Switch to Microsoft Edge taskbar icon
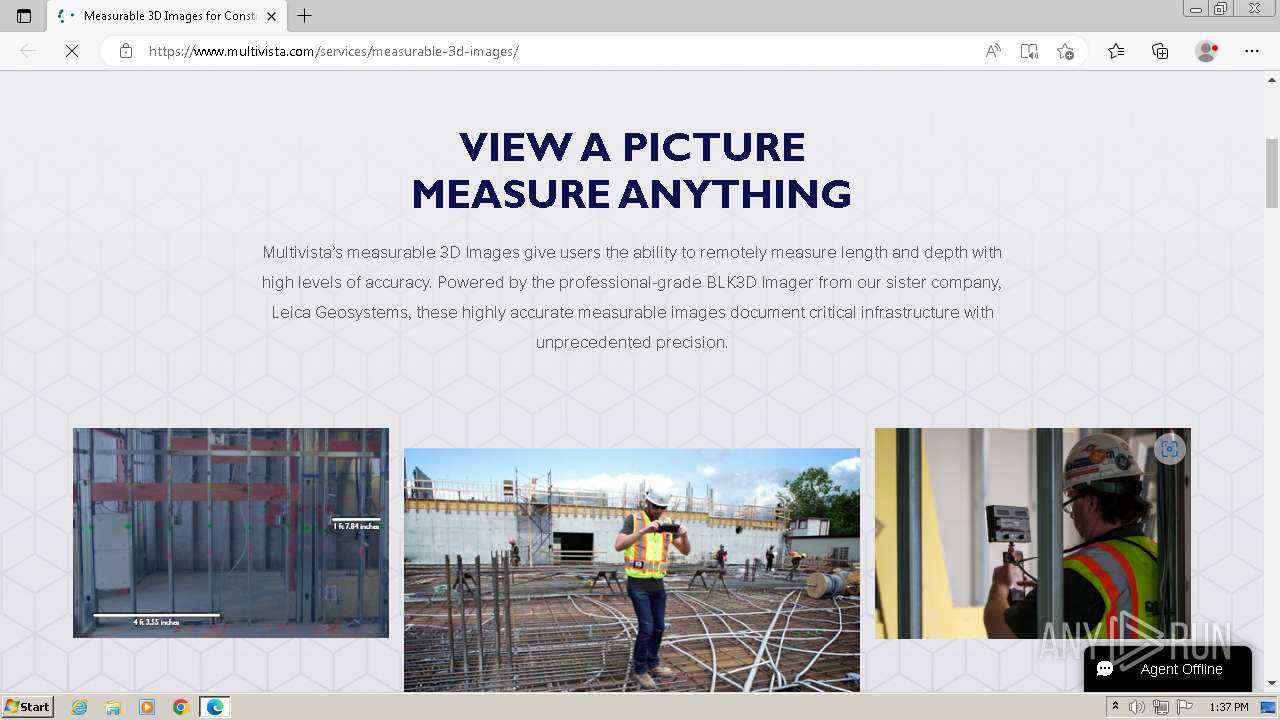This screenshot has height=720, width=1280. (215, 707)
